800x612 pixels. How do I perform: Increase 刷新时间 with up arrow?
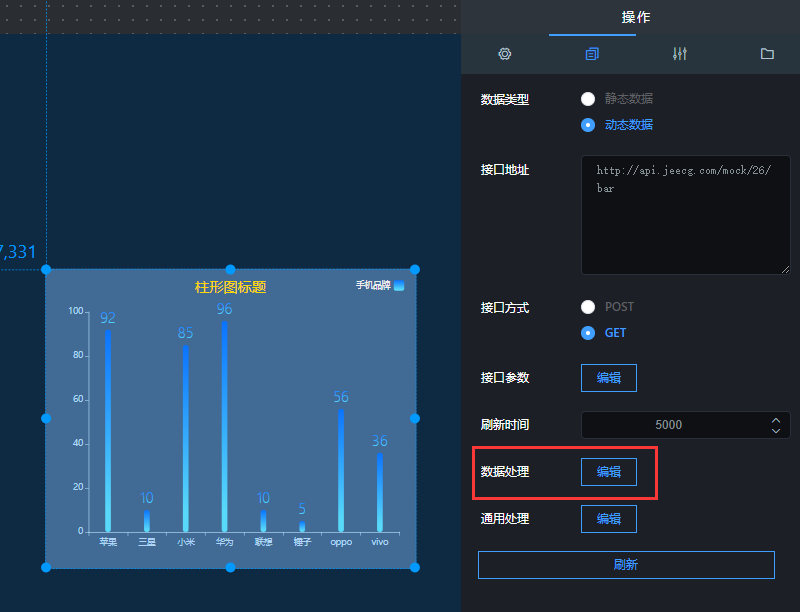pyautogui.click(x=776, y=420)
